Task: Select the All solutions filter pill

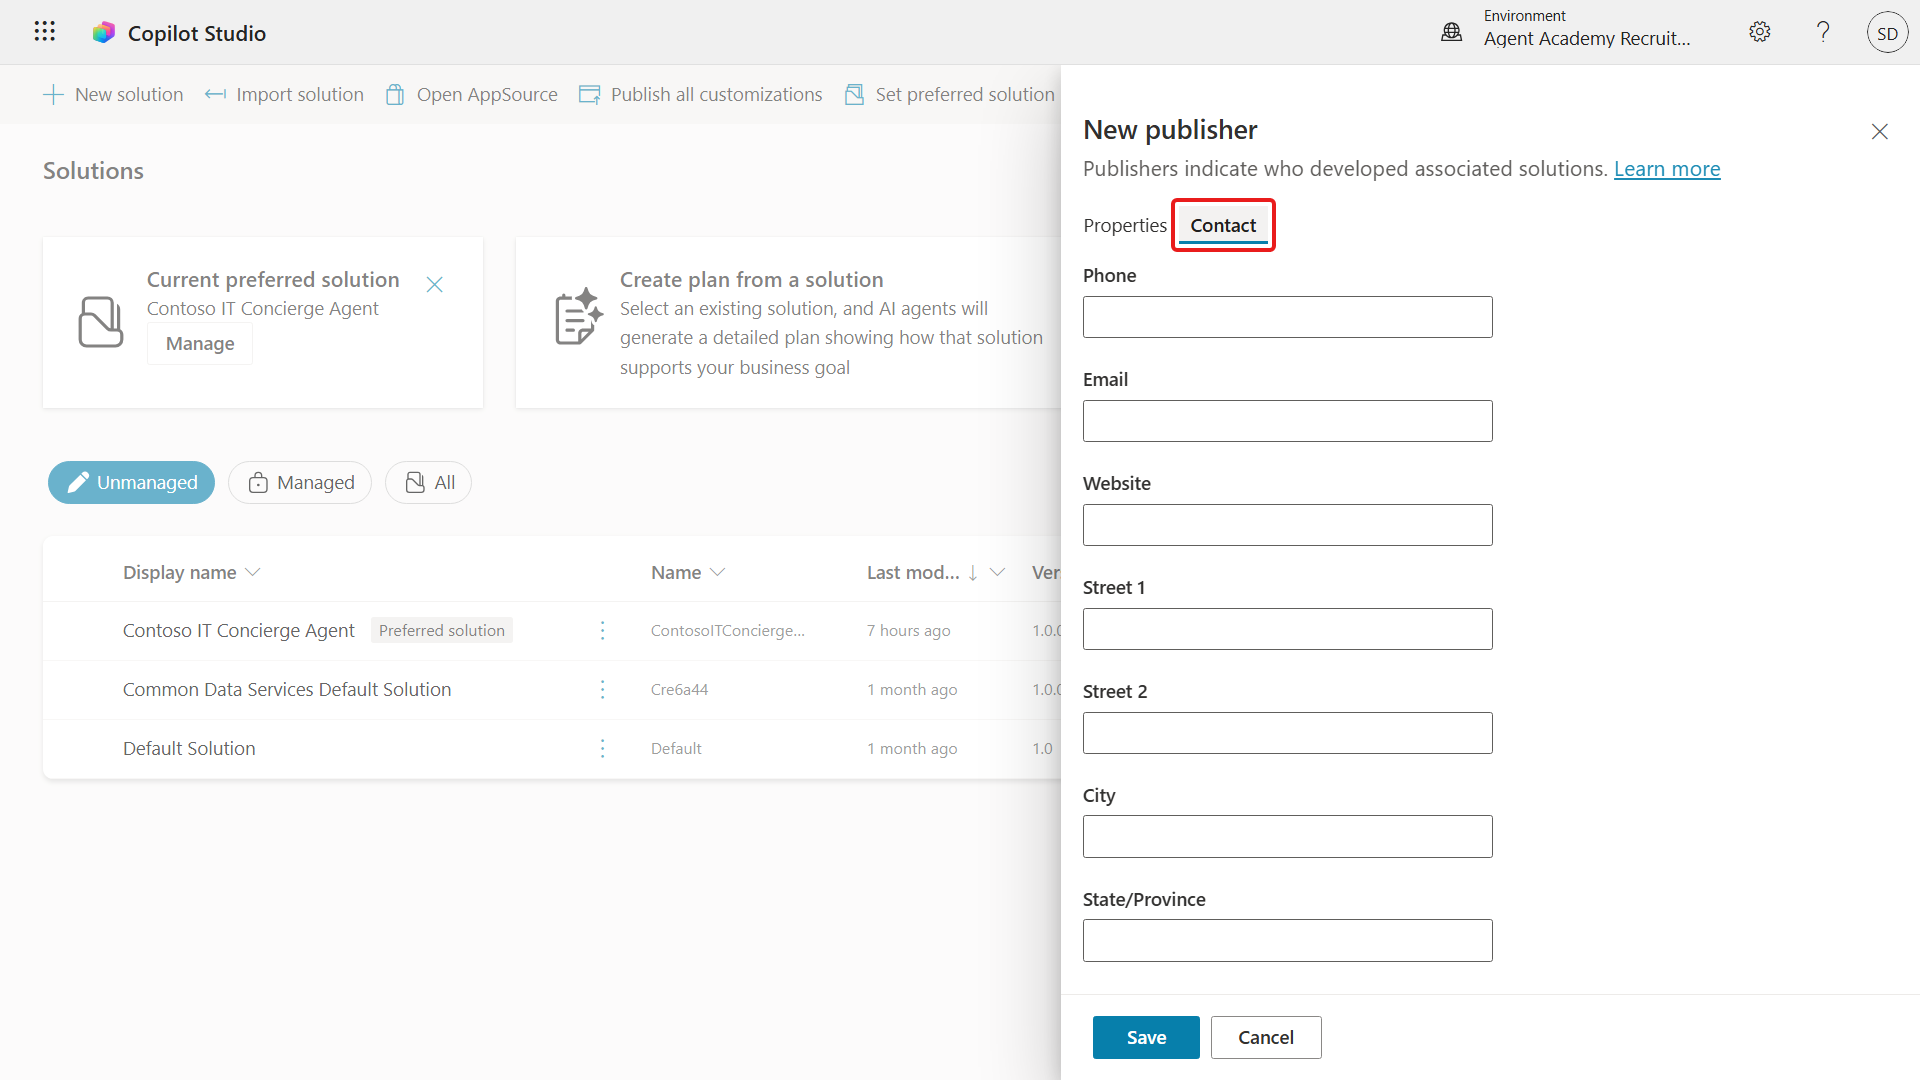Action: (x=428, y=482)
